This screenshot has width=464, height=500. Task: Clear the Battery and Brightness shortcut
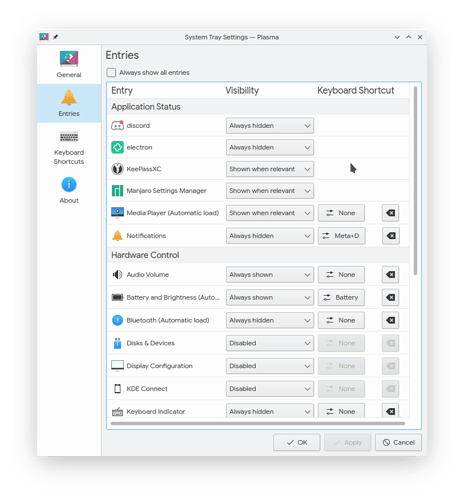(x=390, y=297)
